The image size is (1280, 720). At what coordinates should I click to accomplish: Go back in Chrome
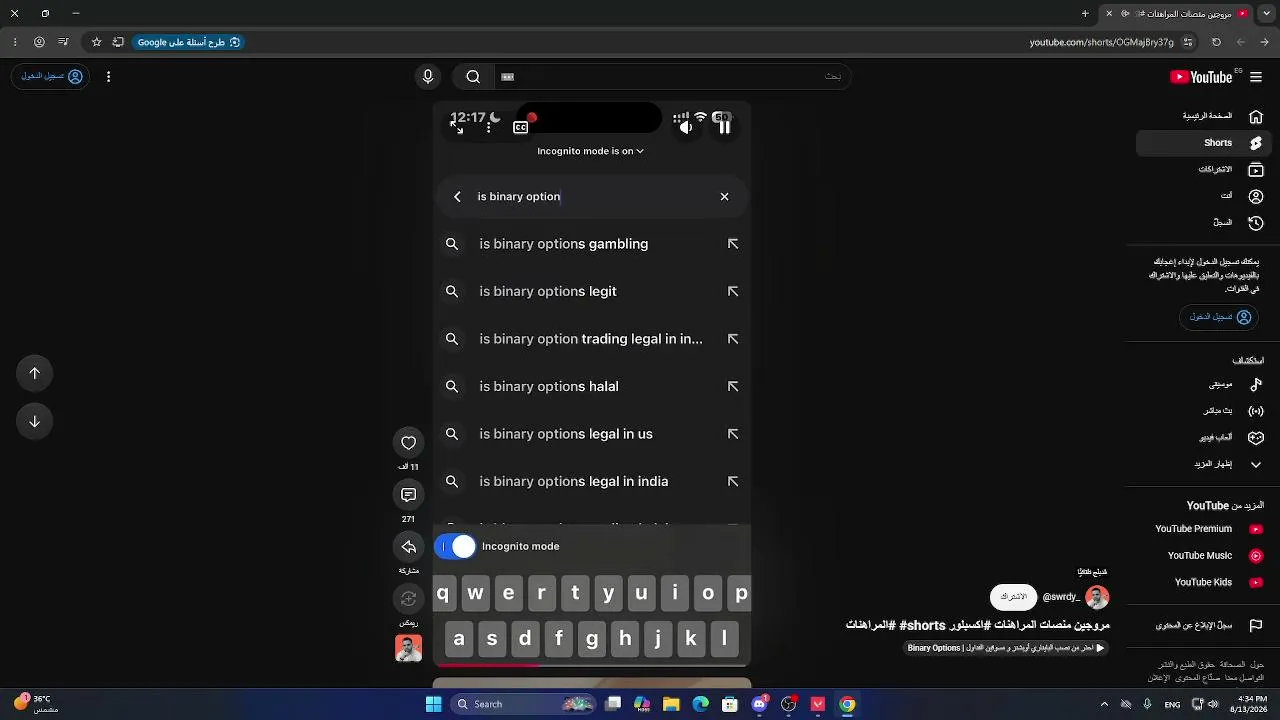(1266, 42)
